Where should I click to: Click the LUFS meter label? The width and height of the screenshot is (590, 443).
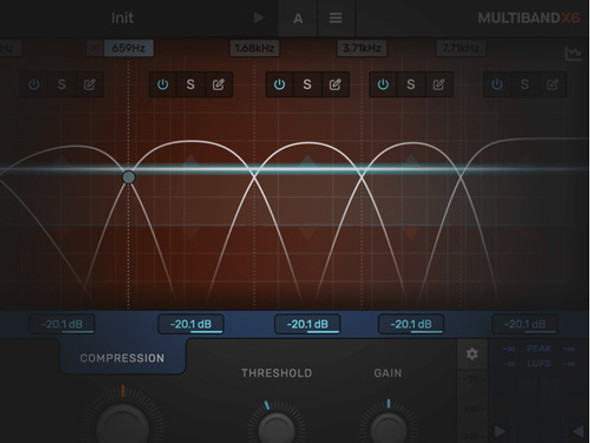(x=538, y=364)
